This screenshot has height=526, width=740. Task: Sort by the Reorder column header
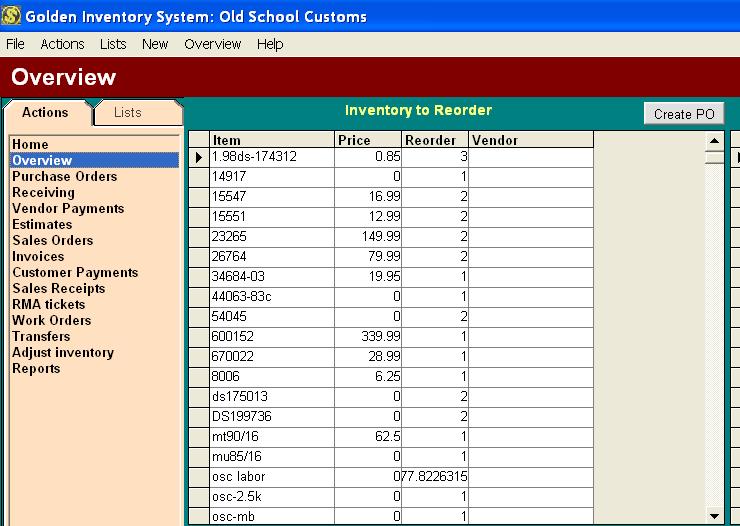click(x=435, y=140)
